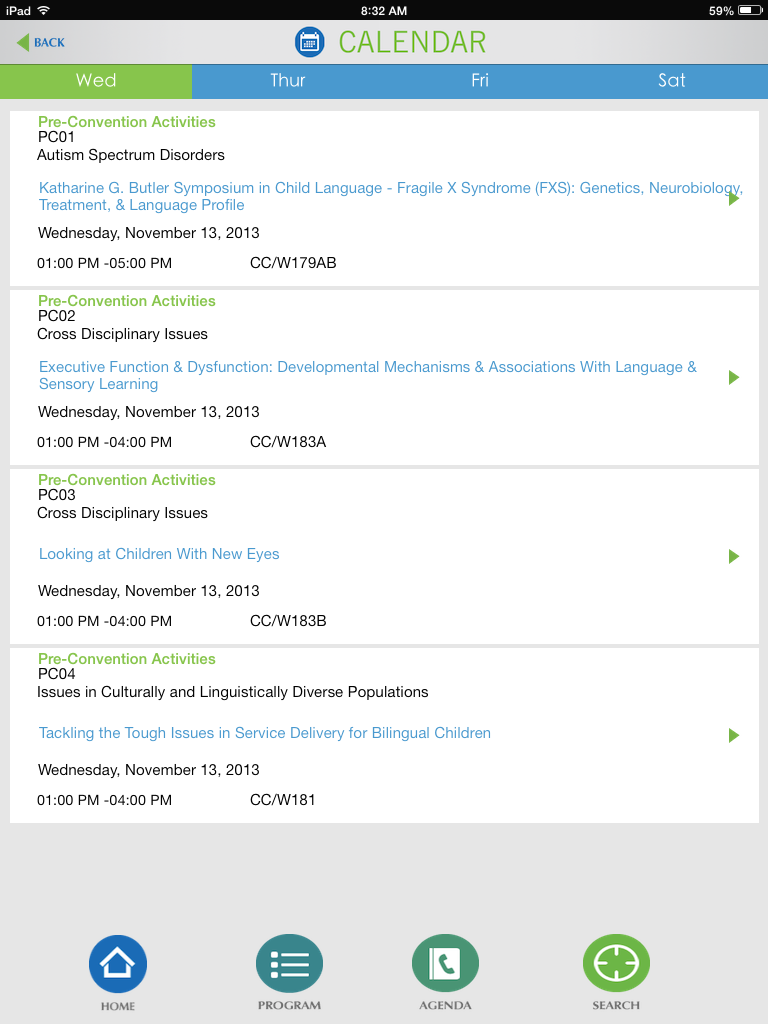Expand details for the Autism Spectrum Disorders session
Image resolution: width=768 pixels, height=1024 pixels.
[733, 198]
